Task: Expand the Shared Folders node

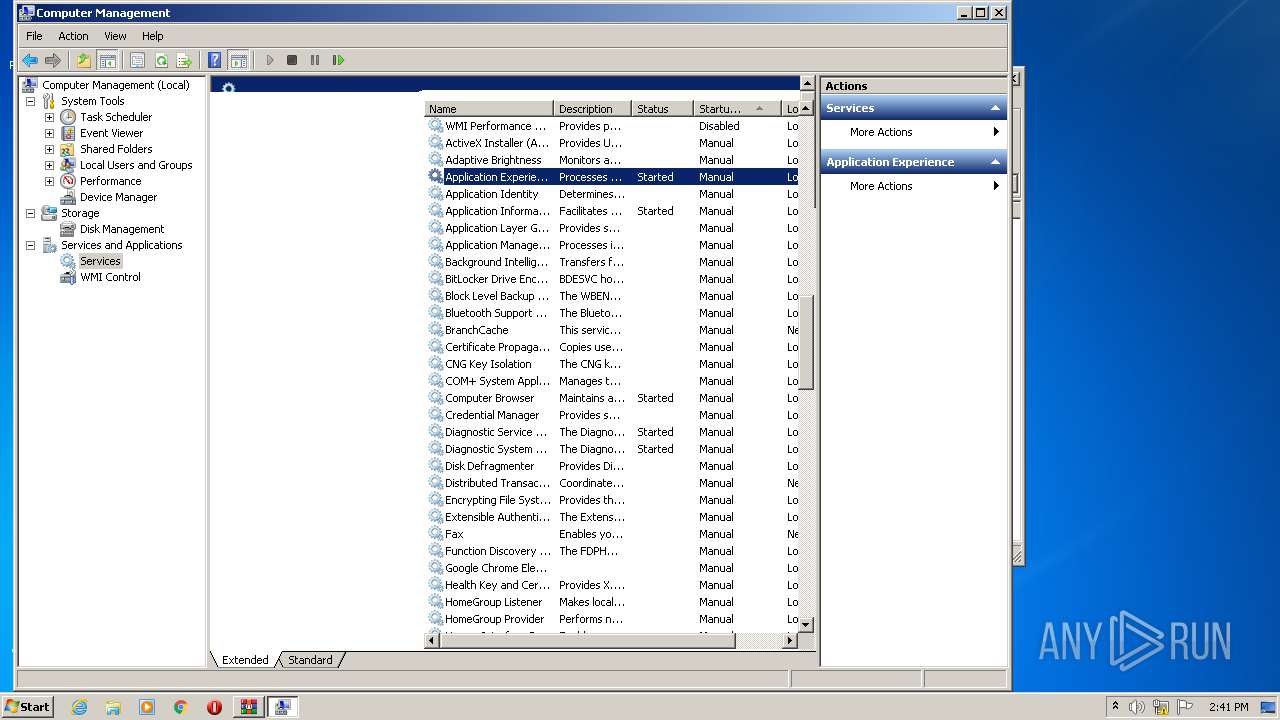Action: [49, 149]
